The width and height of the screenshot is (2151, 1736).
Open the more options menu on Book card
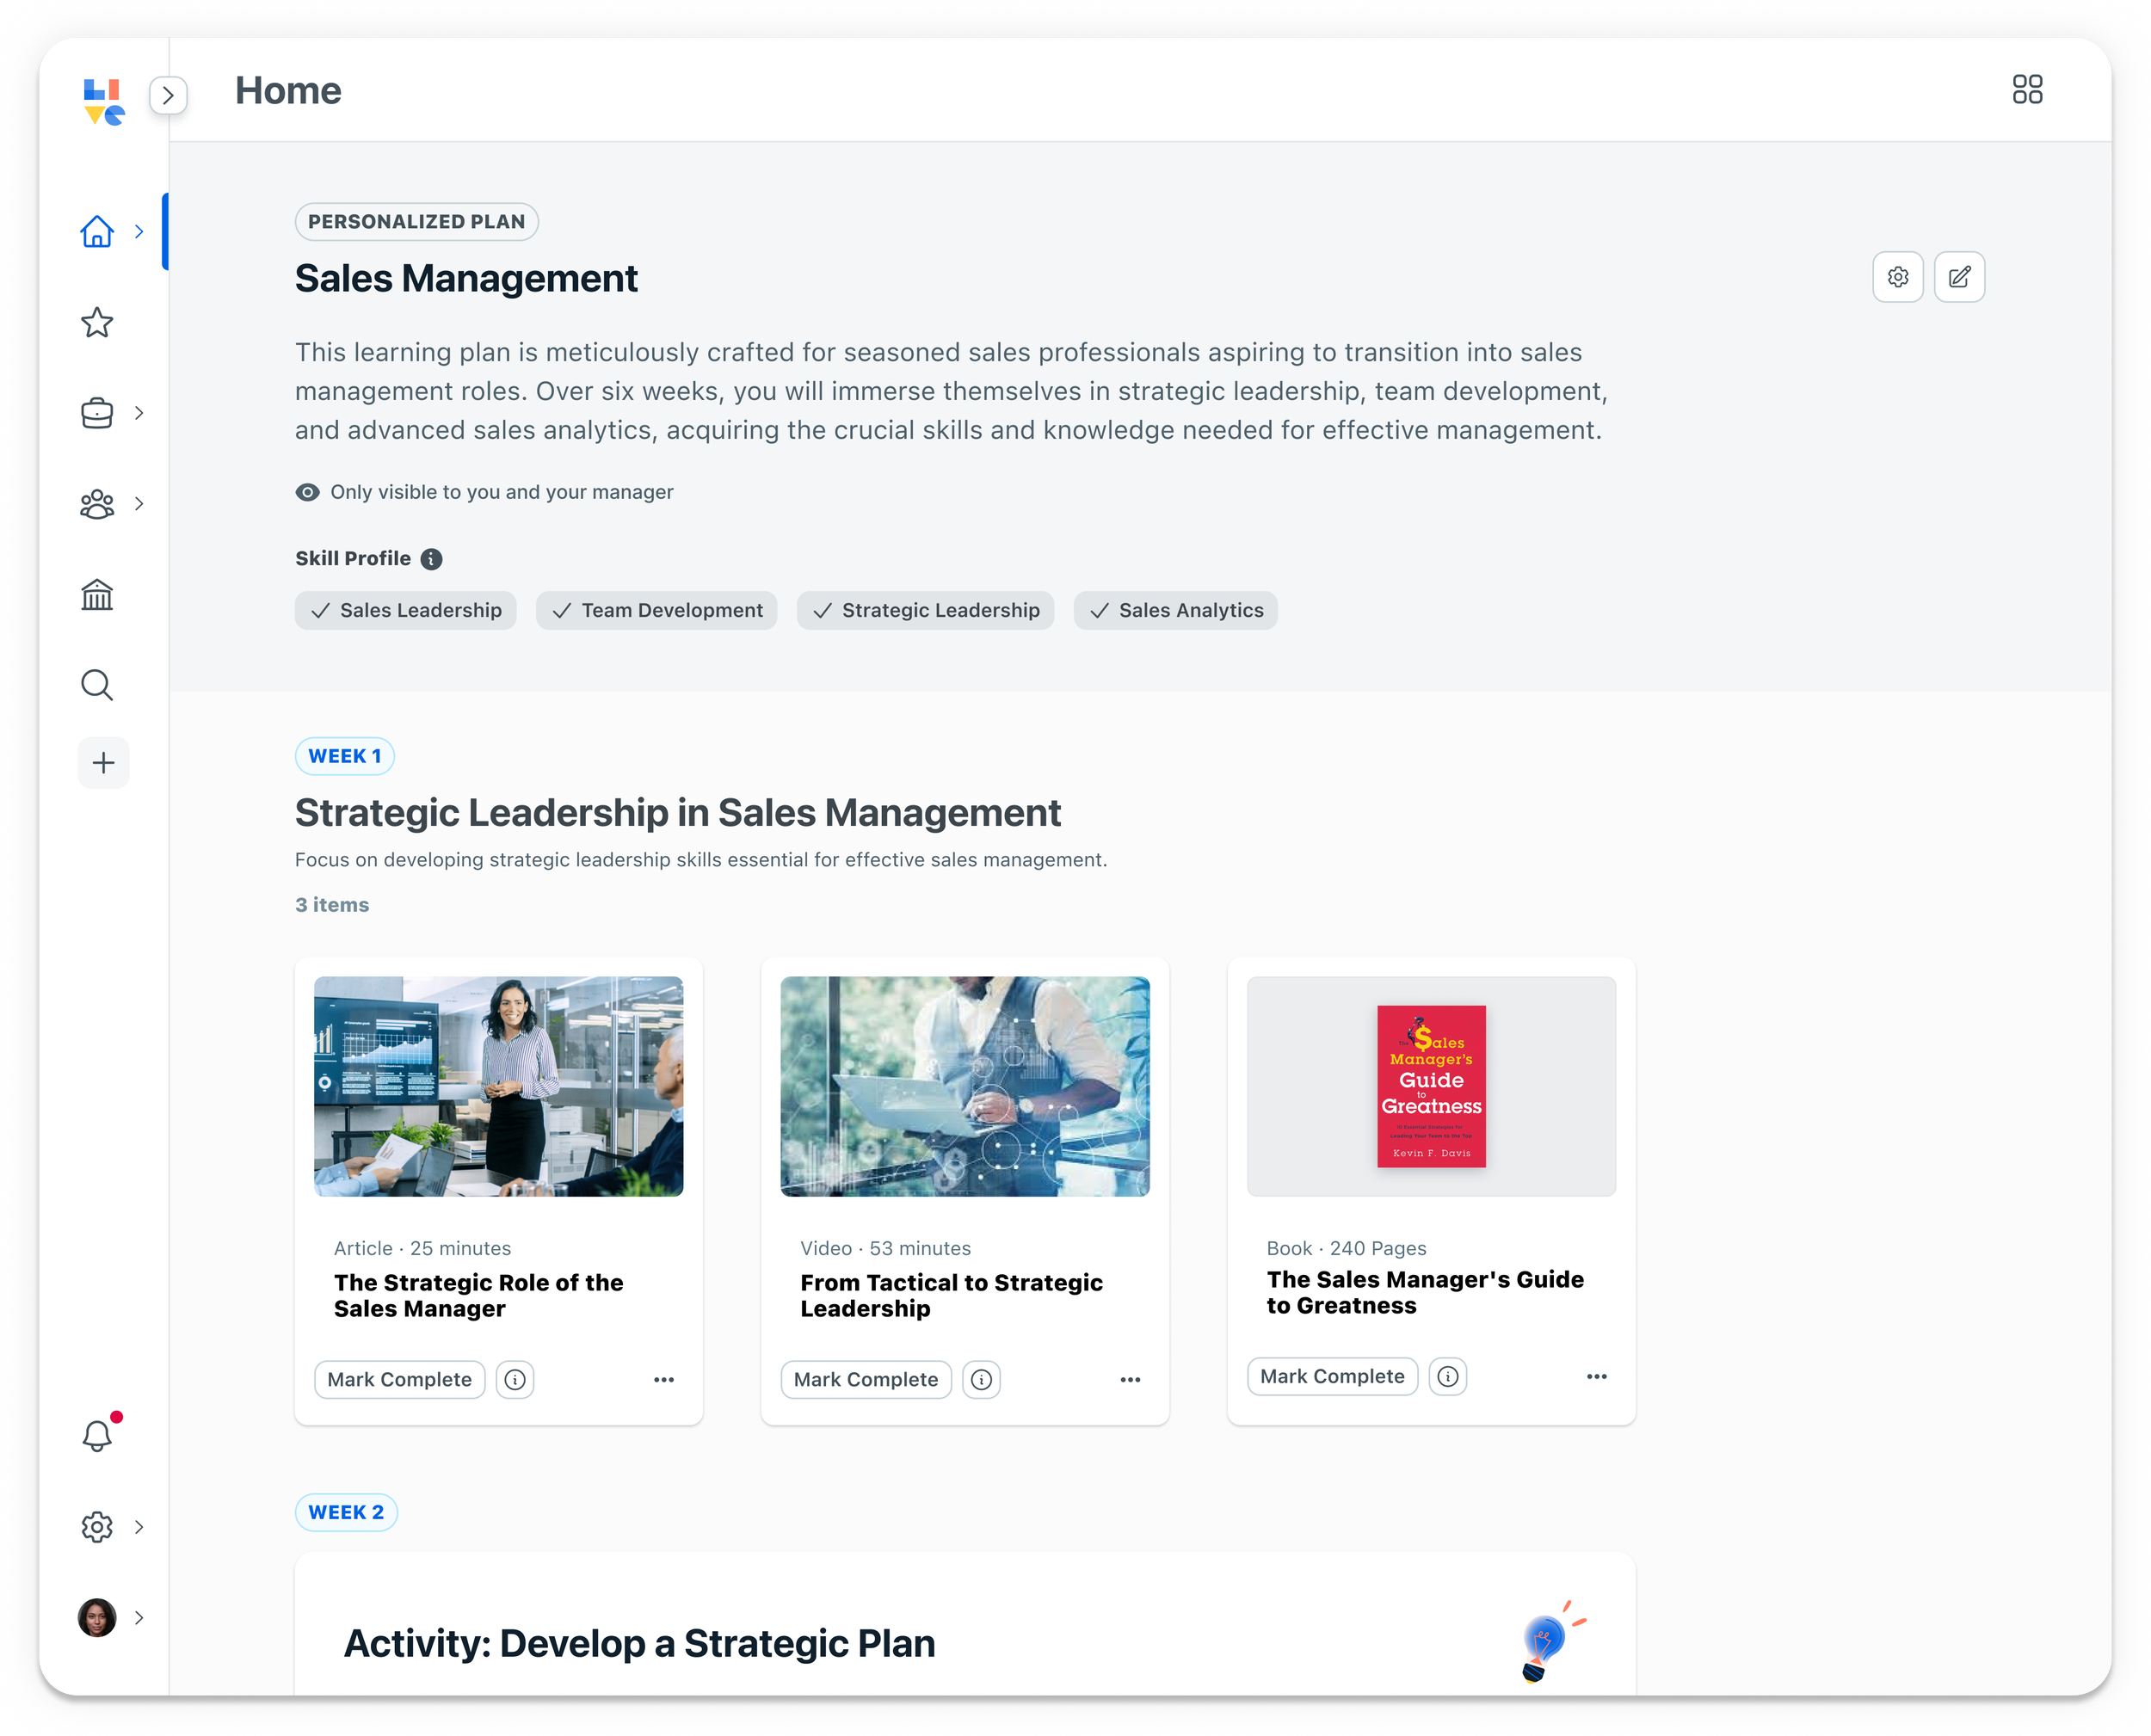(x=1596, y=1376)
